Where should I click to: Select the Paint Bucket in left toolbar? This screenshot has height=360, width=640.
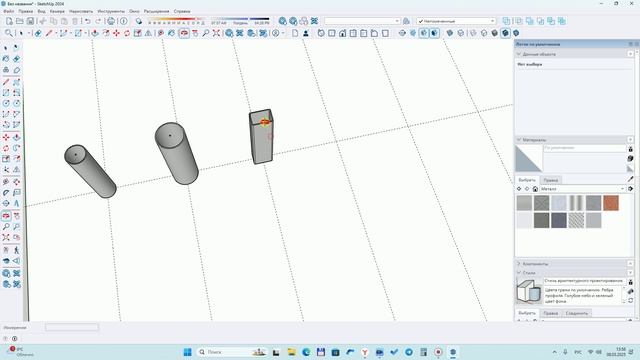click(6, 59)
